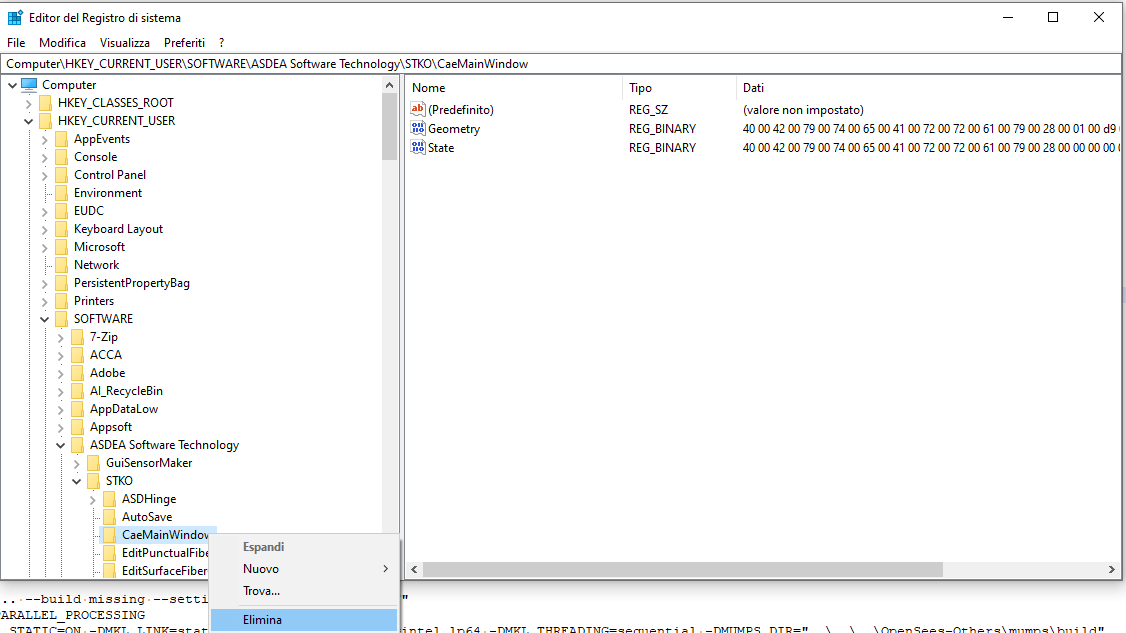Click the HKEY_CLASSES_ROOT folder icon
1126x633 pixels.
[x=46, y=103]
